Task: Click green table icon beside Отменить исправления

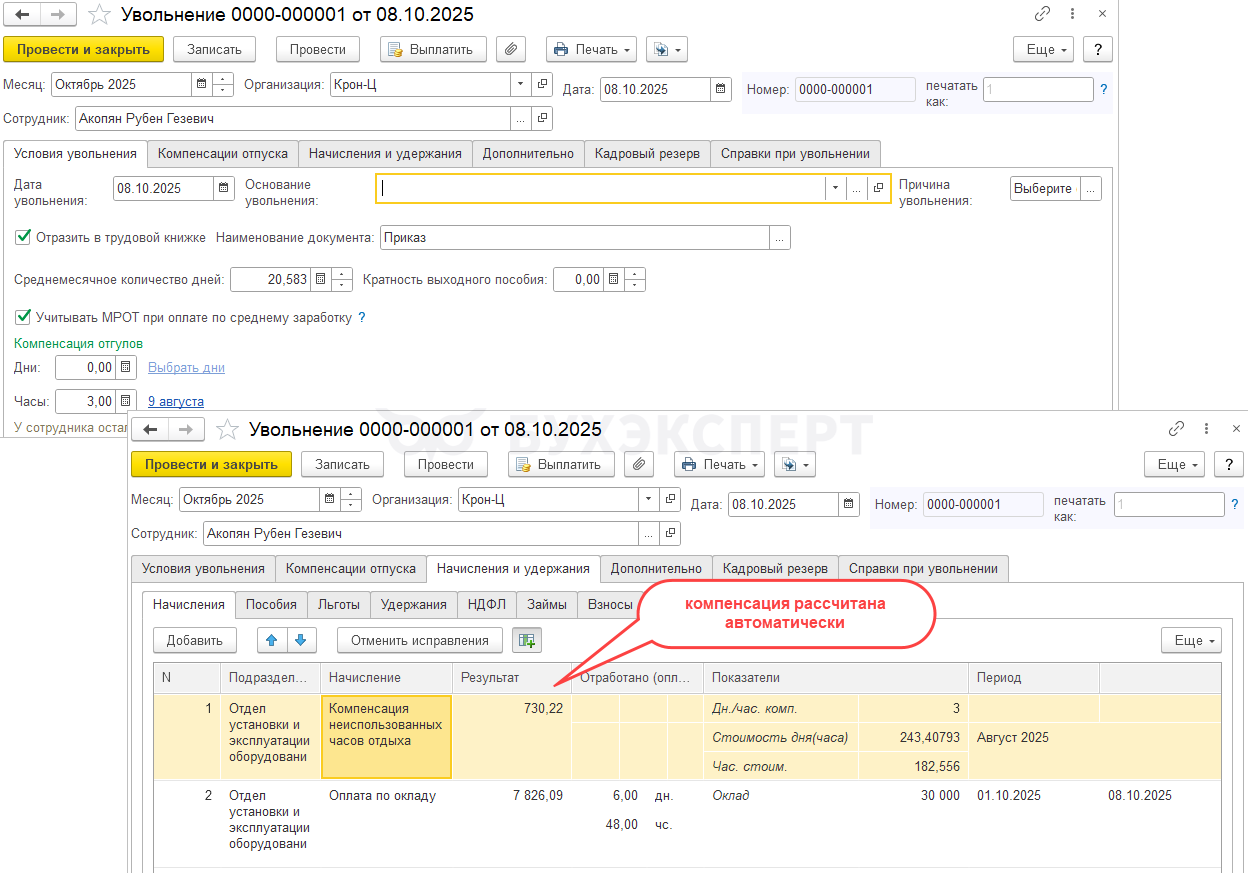Action: (526, 640)
